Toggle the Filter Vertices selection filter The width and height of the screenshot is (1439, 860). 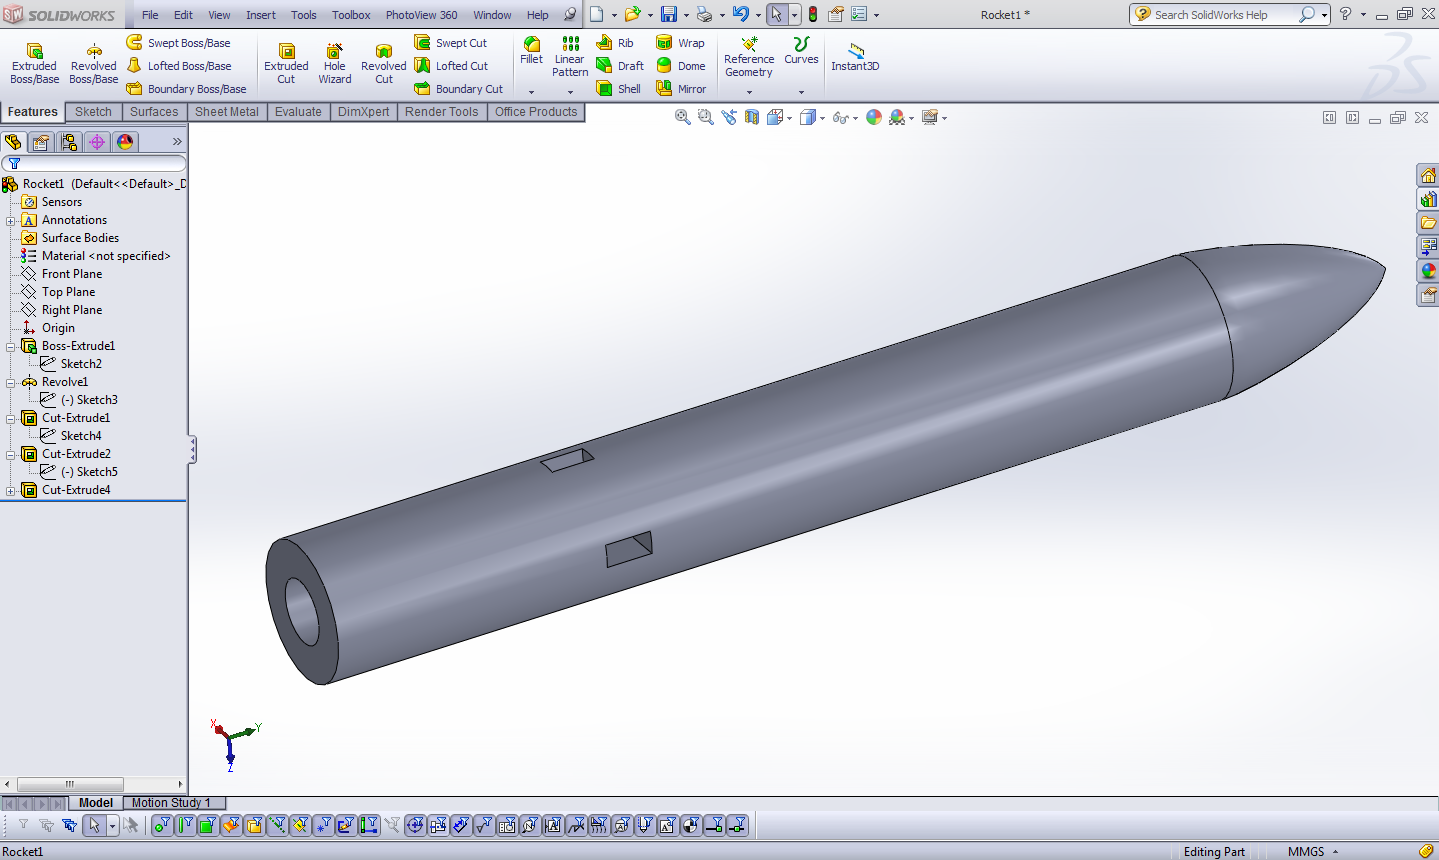(x=163, y=825)
